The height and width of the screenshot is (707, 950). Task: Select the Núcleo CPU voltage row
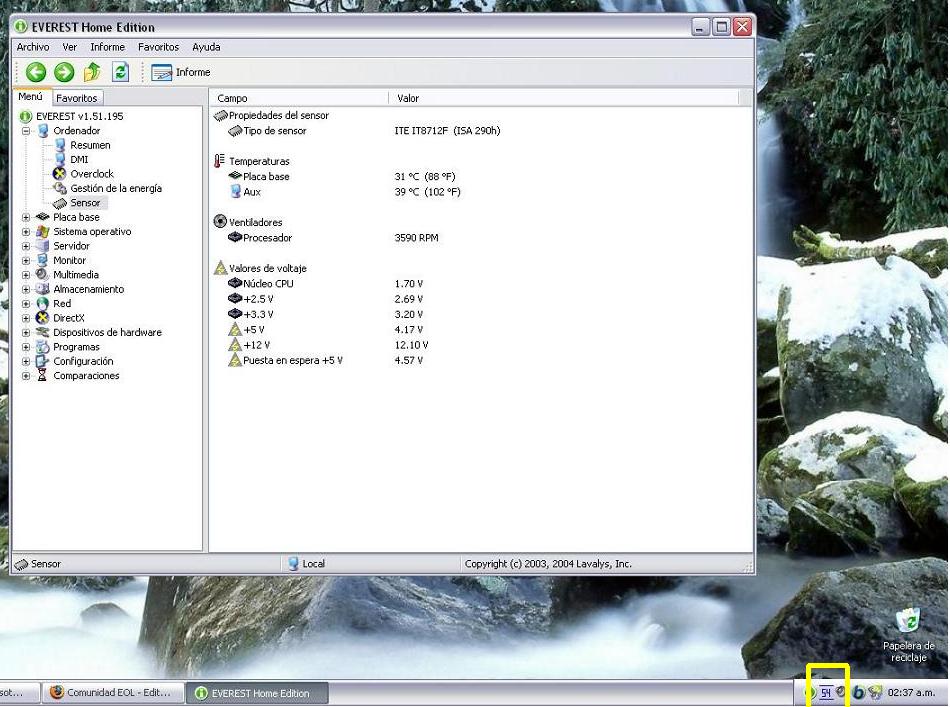[x=481, y=284]
